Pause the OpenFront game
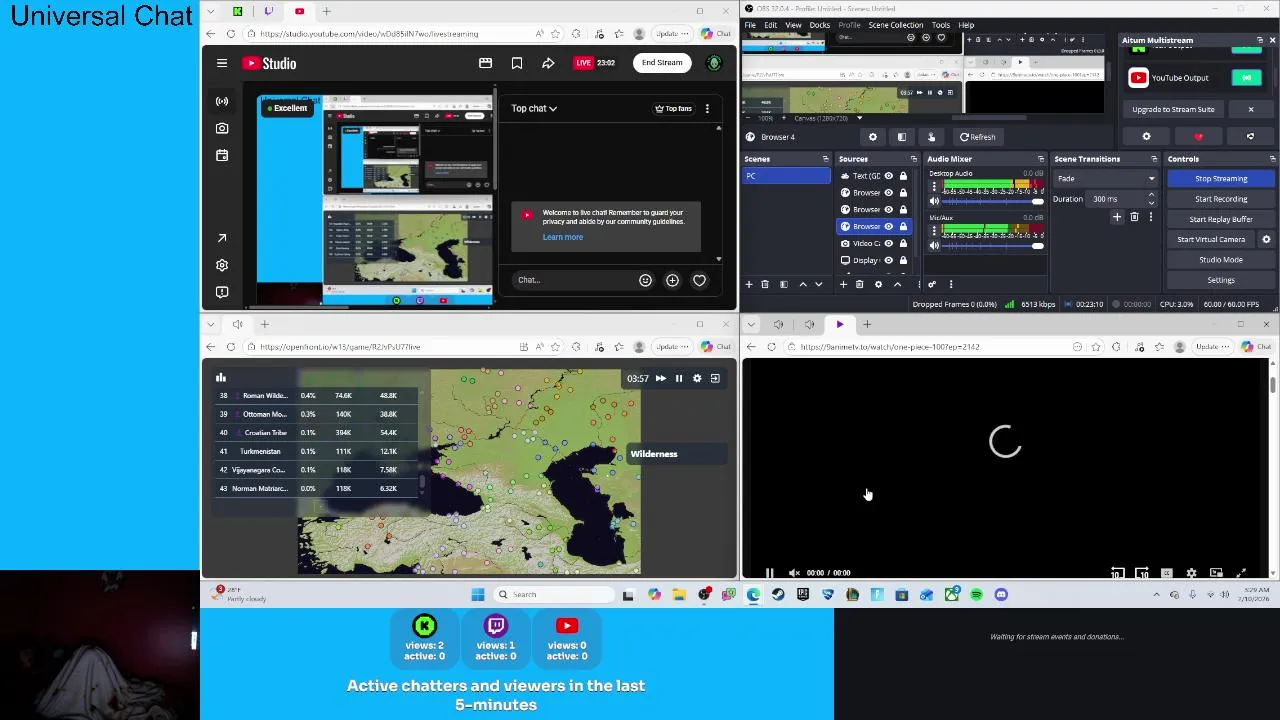Viewport: 1280px width, 720px height. tap(678, 378)
